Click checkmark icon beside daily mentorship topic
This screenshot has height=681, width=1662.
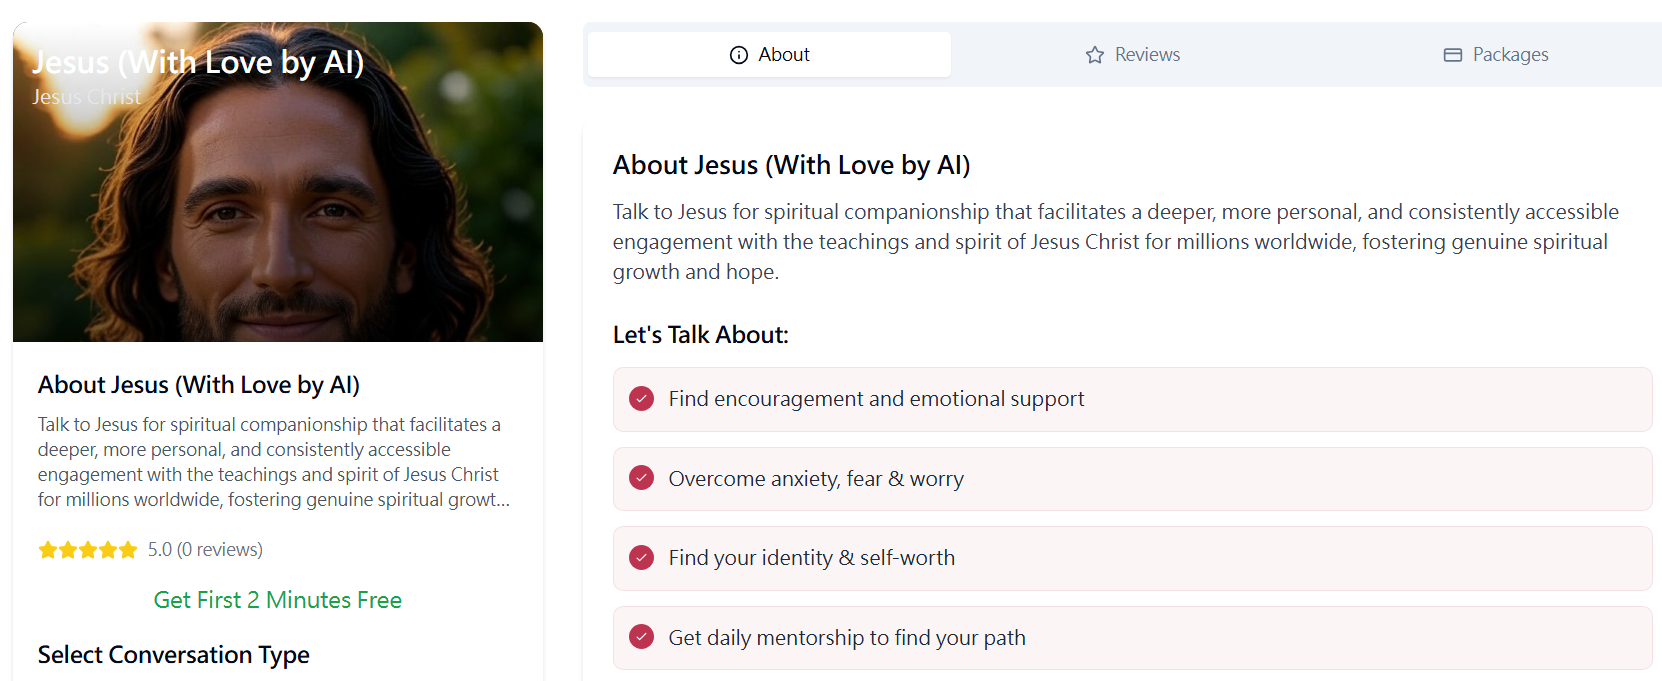point(641,637)
